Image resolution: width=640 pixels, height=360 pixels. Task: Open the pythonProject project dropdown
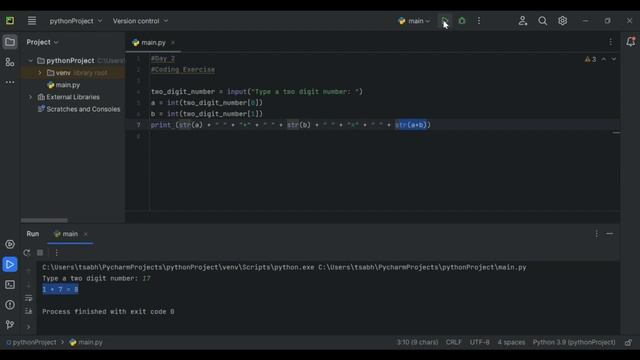click(x=76, y=21)
